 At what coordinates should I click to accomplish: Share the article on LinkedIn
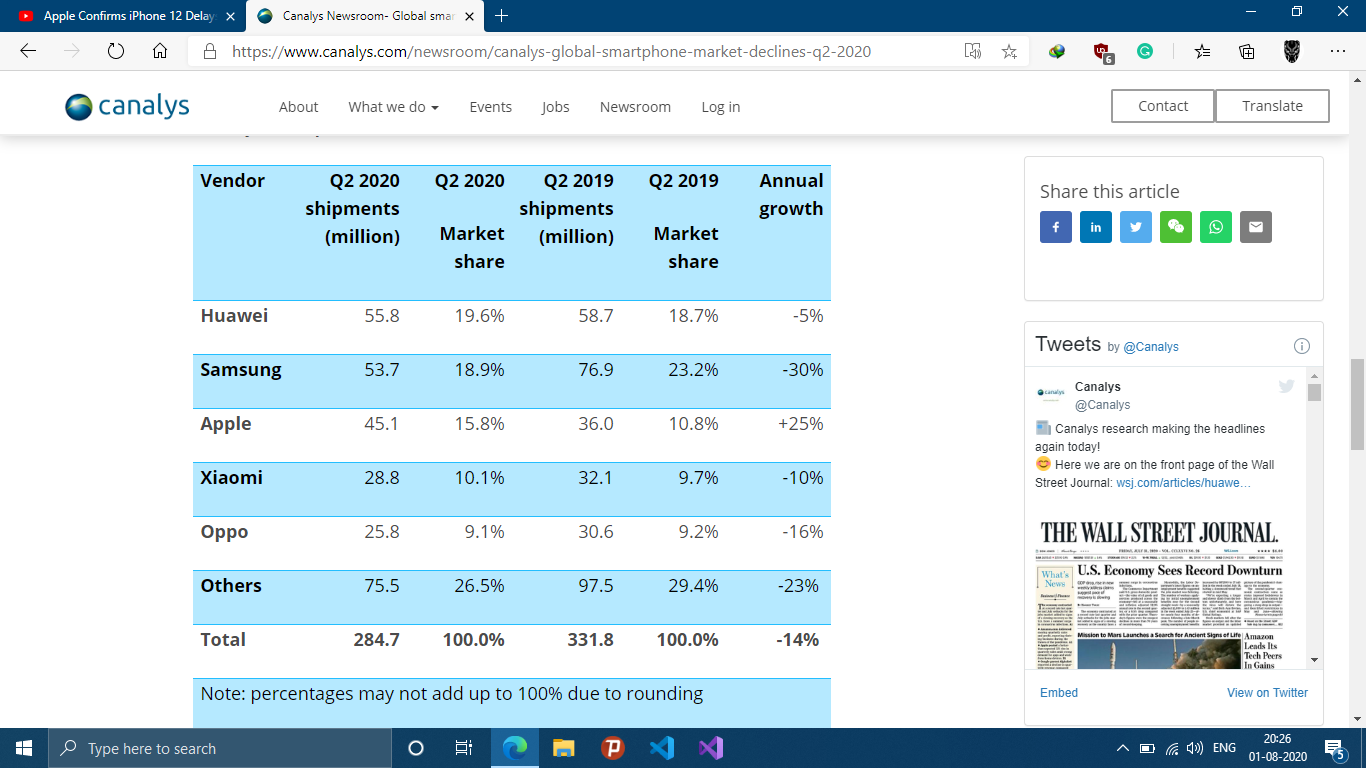1095,227
